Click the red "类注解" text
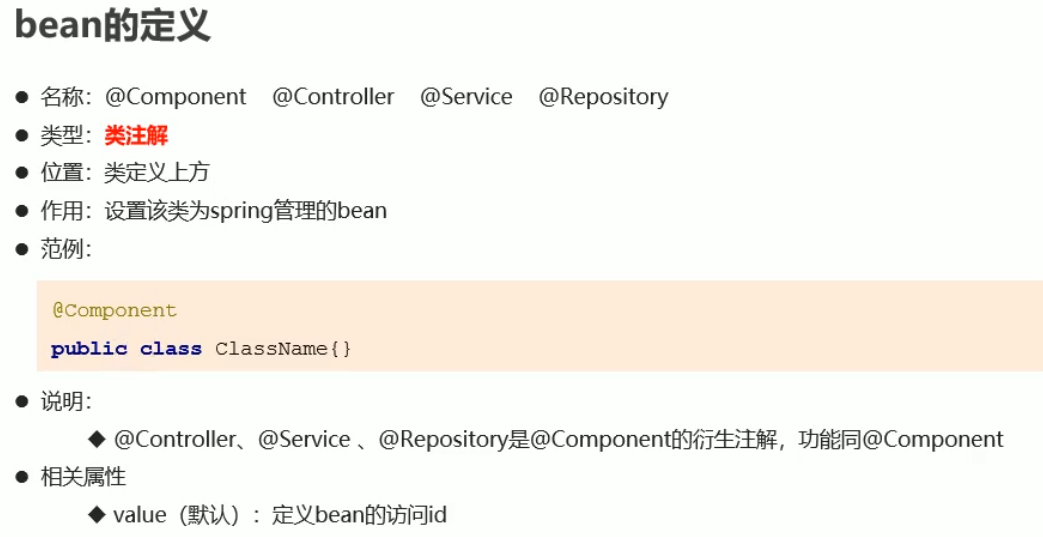The width and height of the screenshot is (1043, 537). (136, 135)
